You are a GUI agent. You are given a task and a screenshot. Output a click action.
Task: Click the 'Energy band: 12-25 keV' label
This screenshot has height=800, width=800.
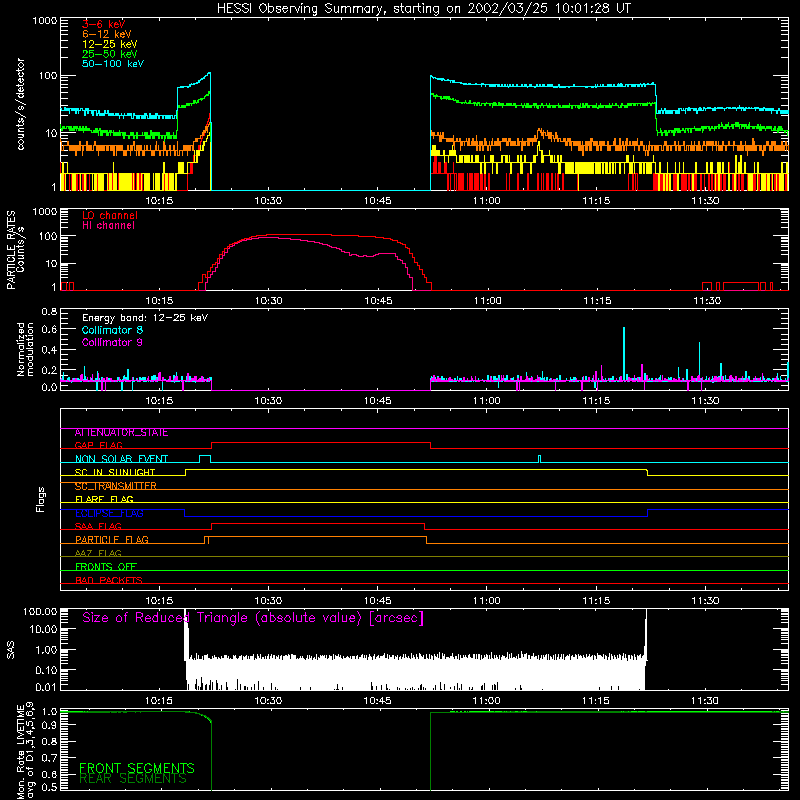145,318
